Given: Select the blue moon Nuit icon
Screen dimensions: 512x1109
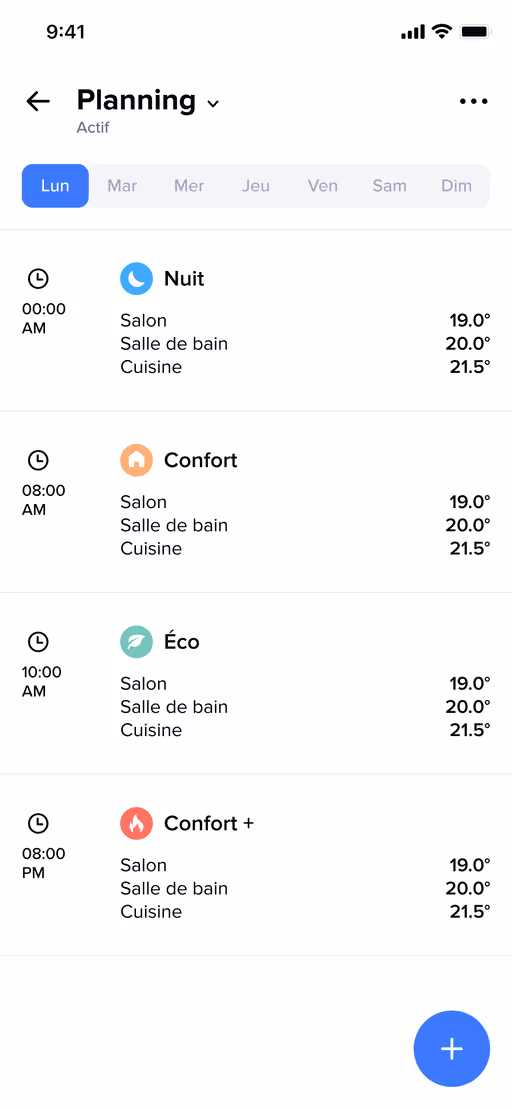Looking at the screenshot, I should [x=136, y=279].
